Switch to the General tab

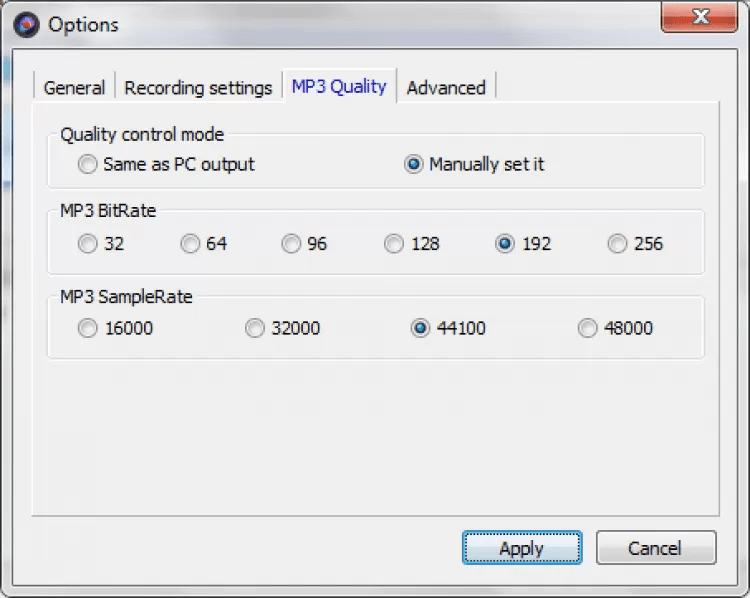point(74,88)
